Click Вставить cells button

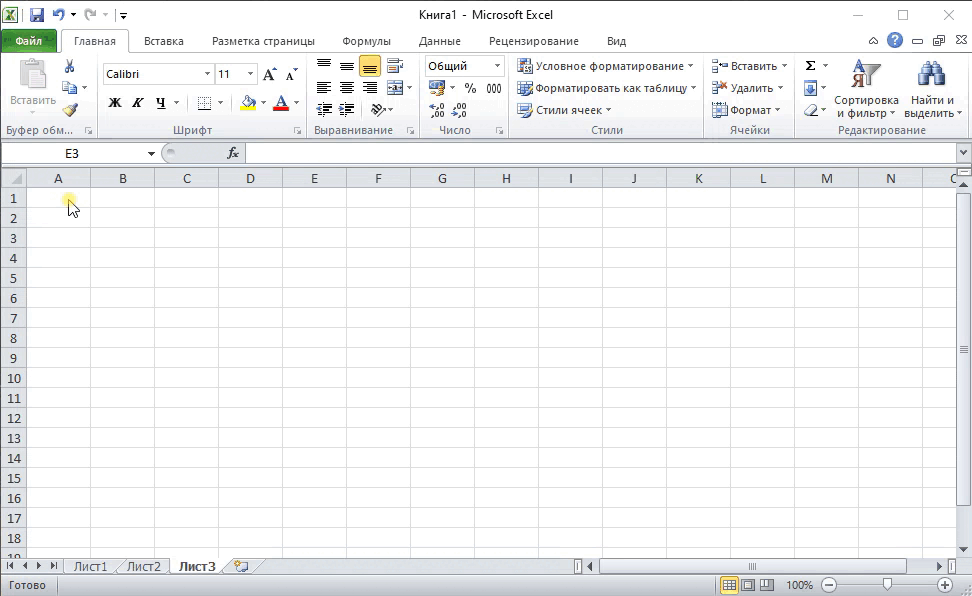tap(749, 66)
